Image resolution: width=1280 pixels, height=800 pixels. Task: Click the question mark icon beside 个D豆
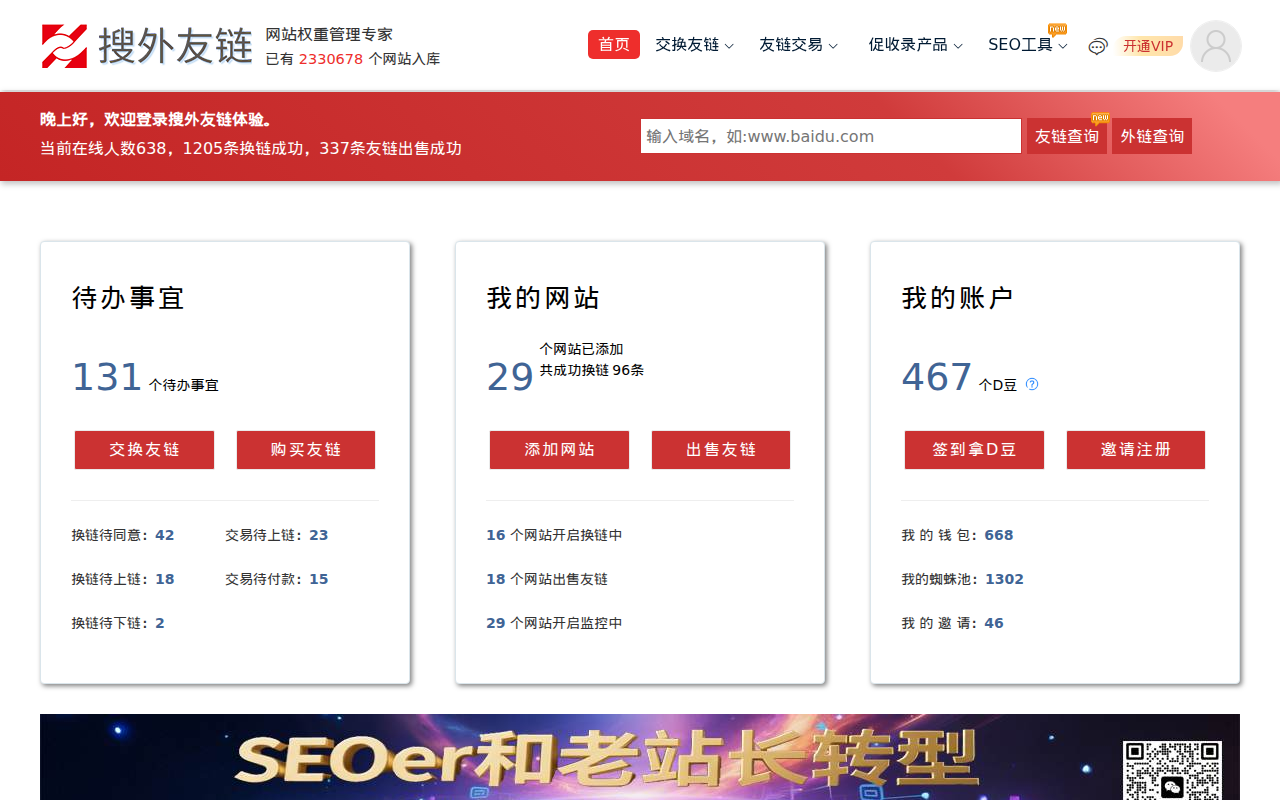[x=1032, y=383]
